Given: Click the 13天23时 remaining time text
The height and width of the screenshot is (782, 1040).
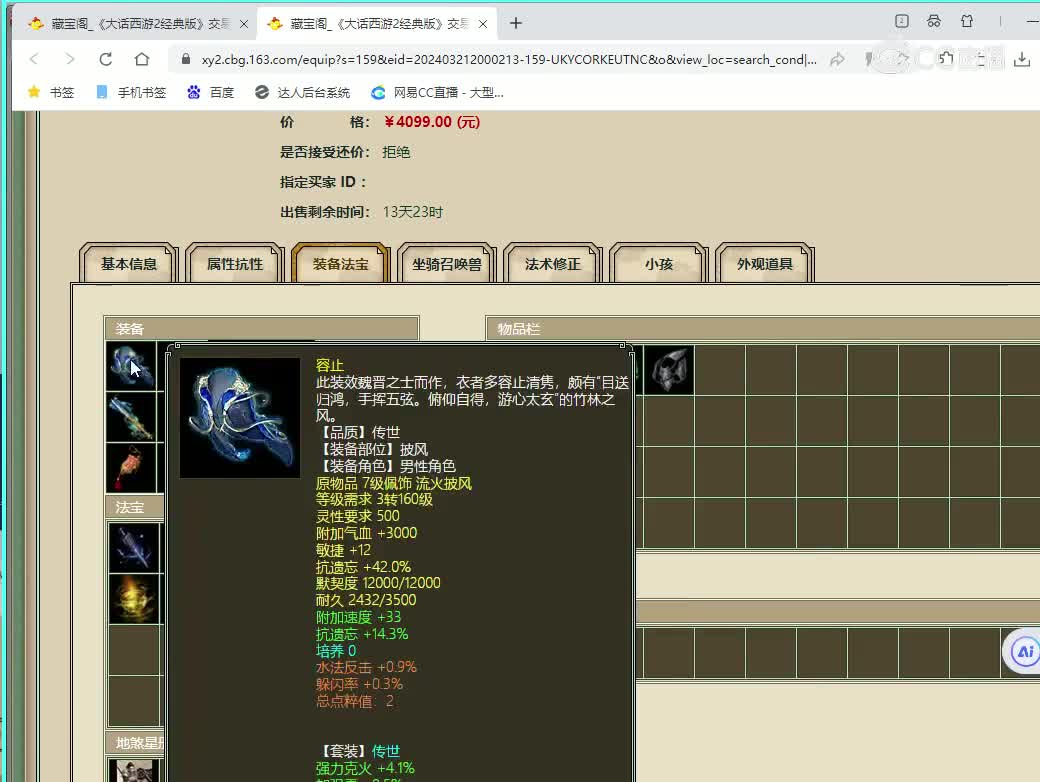Looking at the screenshot, I should coord(413,212).
